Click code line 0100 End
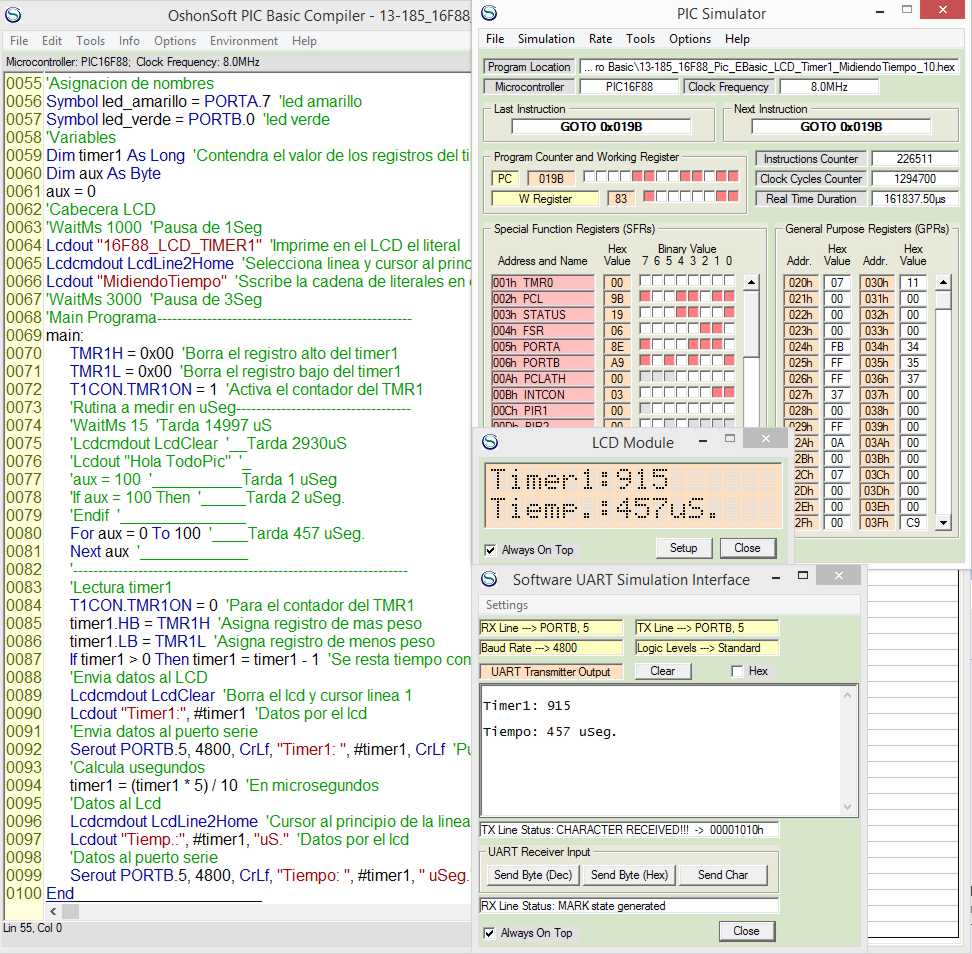The height and width of the screenshot is (954, 972). (x=60, y=893)
